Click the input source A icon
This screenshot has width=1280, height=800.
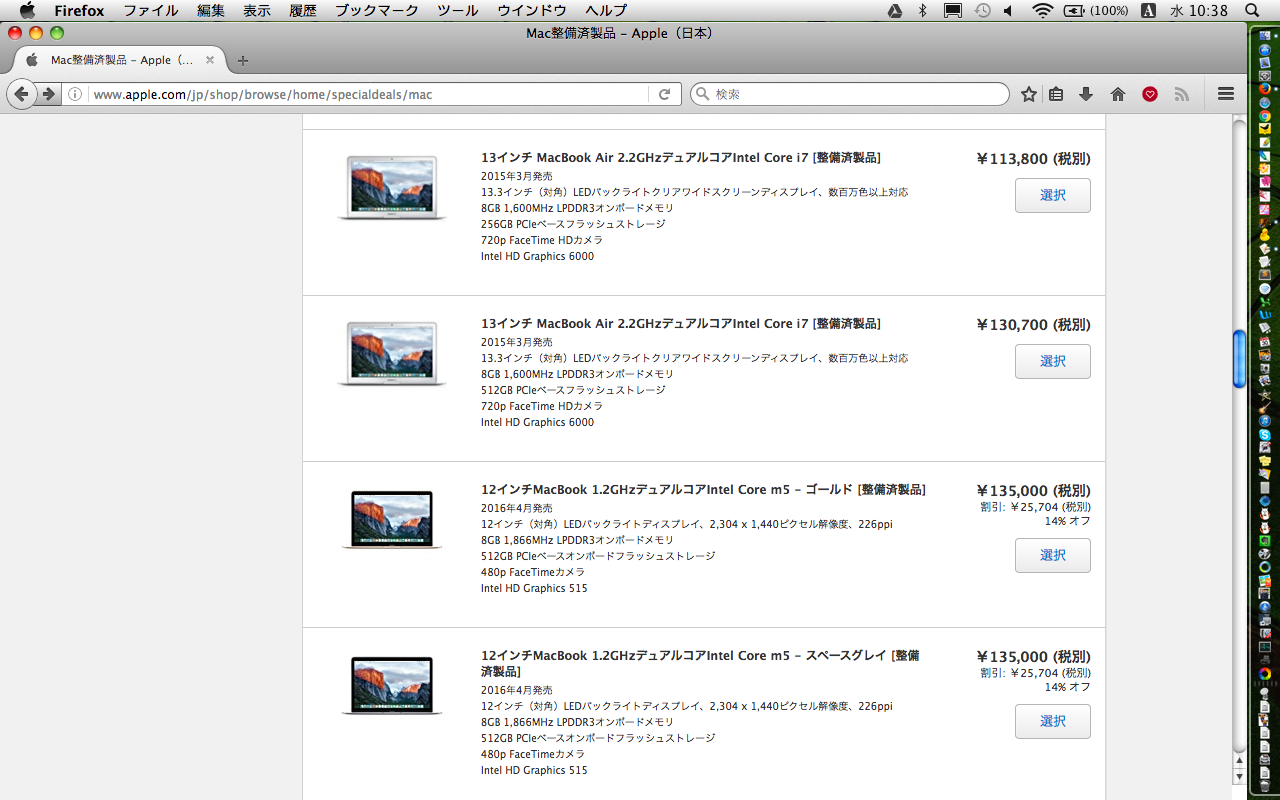[x=1148, y=10]
